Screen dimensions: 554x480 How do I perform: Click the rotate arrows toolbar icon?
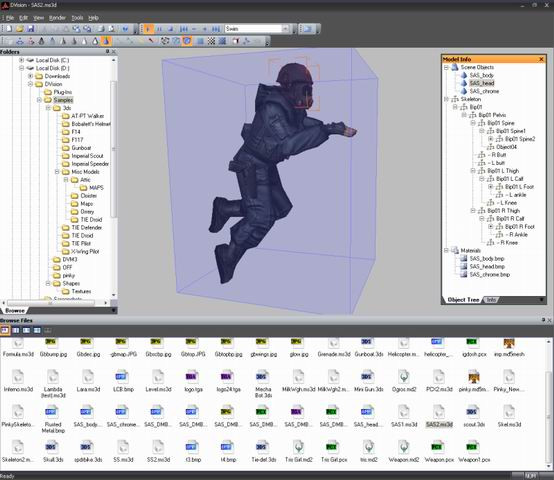pyautogui.click(x=165, y=41)
